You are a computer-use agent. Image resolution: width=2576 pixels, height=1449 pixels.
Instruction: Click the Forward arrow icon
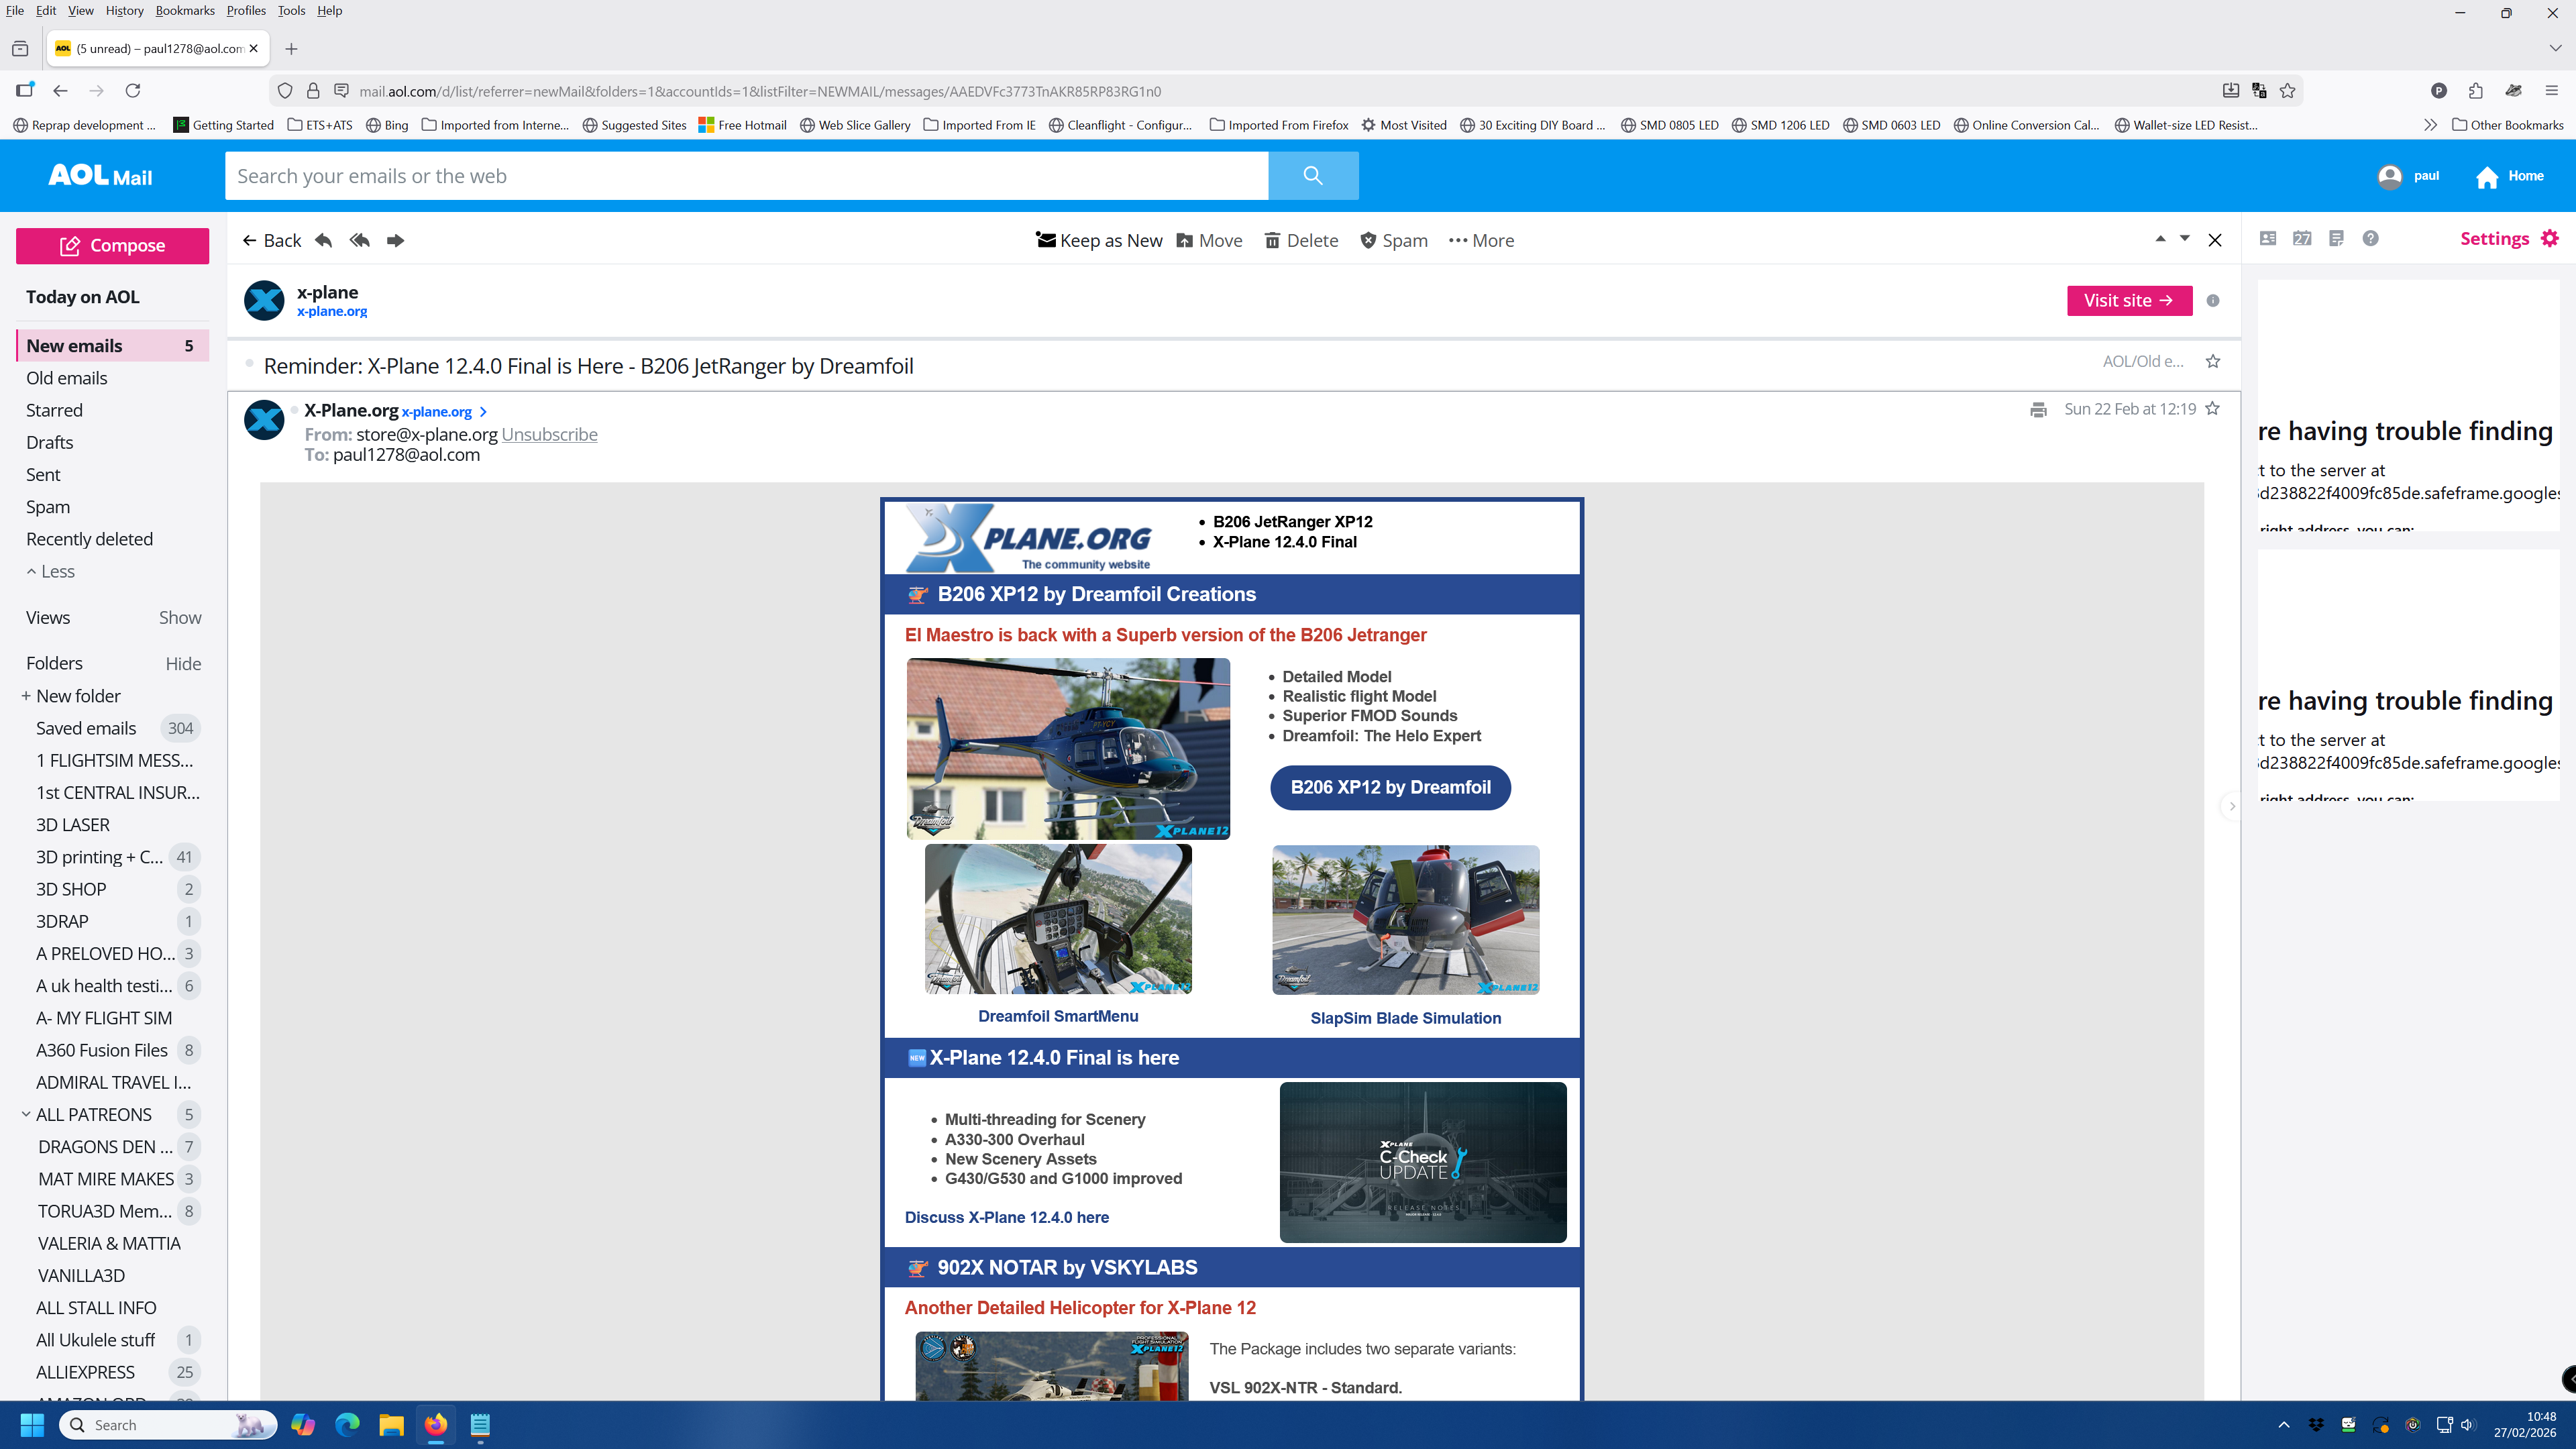396,240
